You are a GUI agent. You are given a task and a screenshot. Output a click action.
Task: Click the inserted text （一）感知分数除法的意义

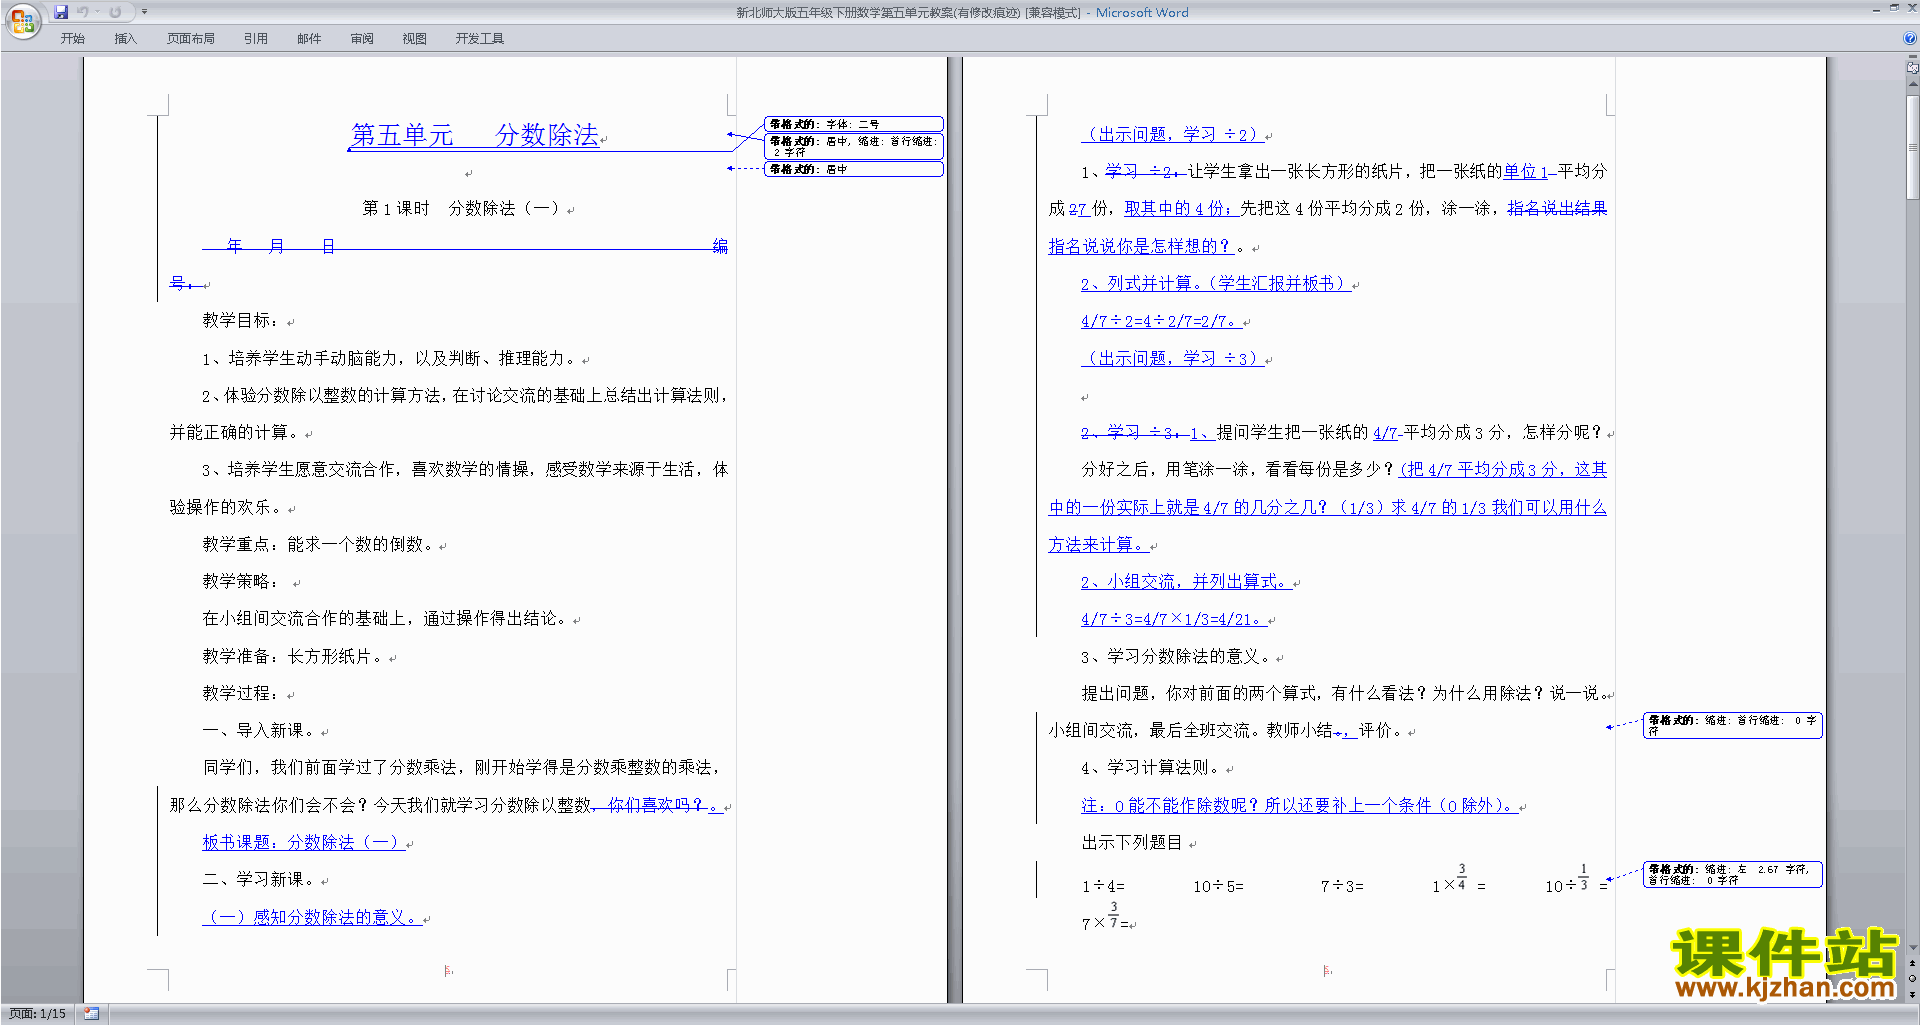click(311, 918)
